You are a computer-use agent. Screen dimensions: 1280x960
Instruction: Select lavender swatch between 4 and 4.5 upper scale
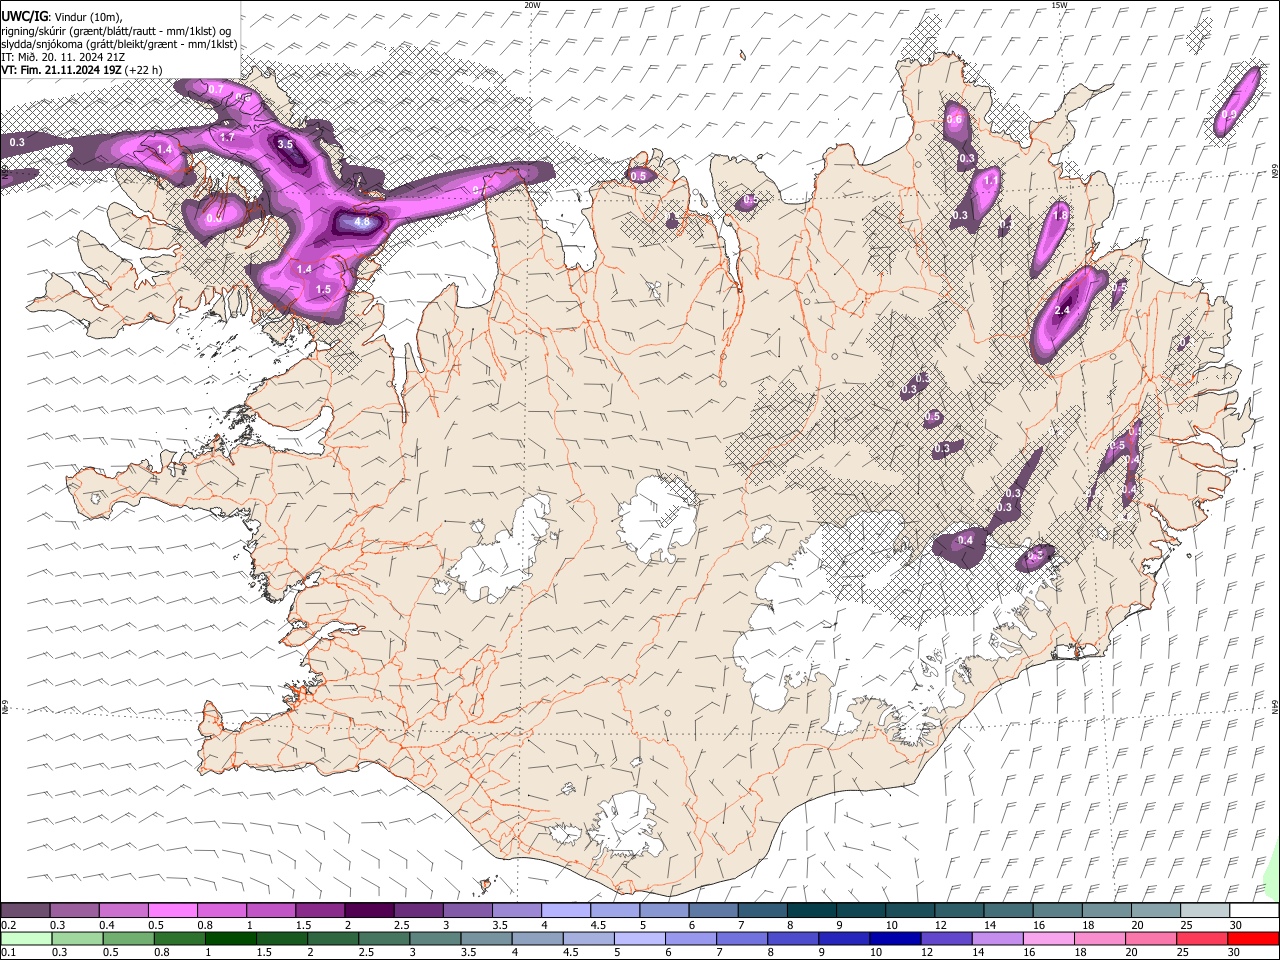pyautogui.click(x=565, y=910)
